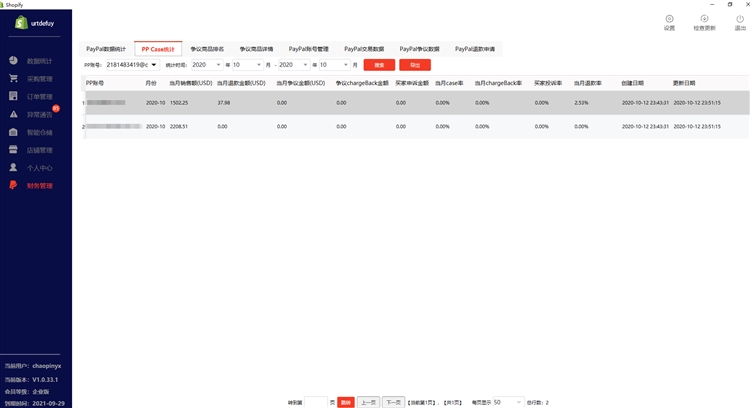Open the end month 10 dropdown
This screenshot has width=750, height=408.
(334, 65)
